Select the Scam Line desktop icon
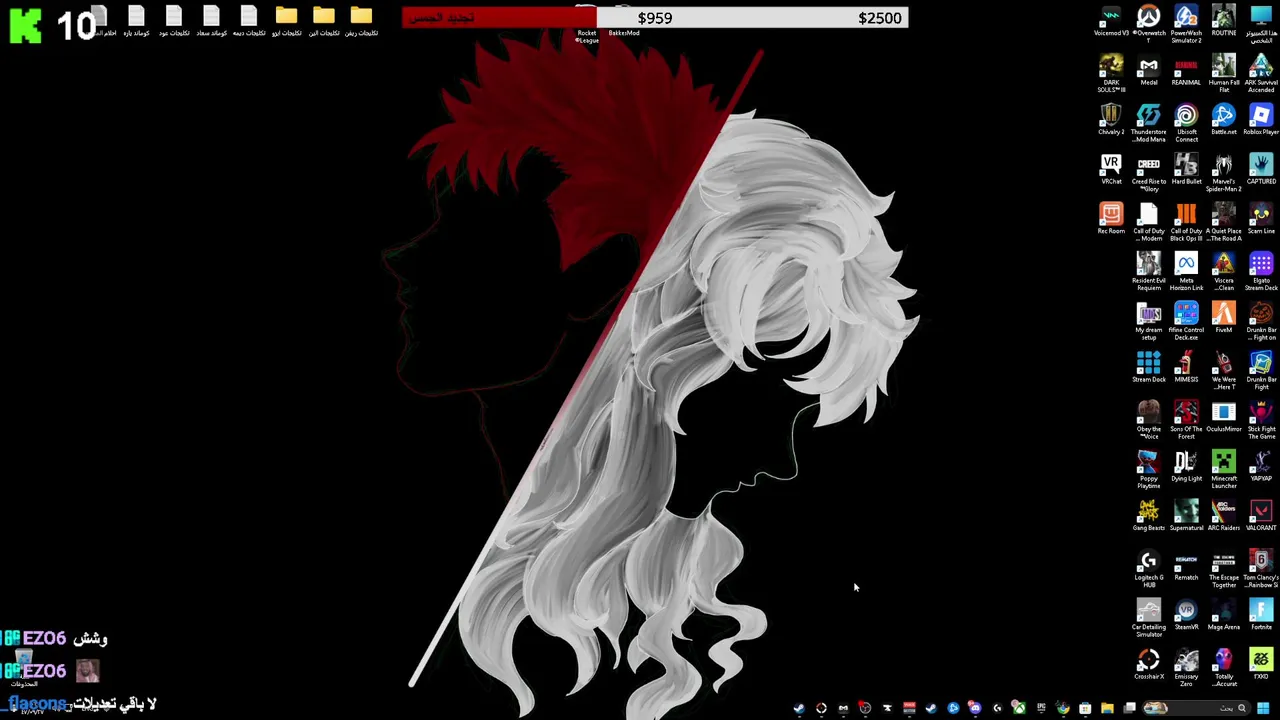 pos(1261,219)
